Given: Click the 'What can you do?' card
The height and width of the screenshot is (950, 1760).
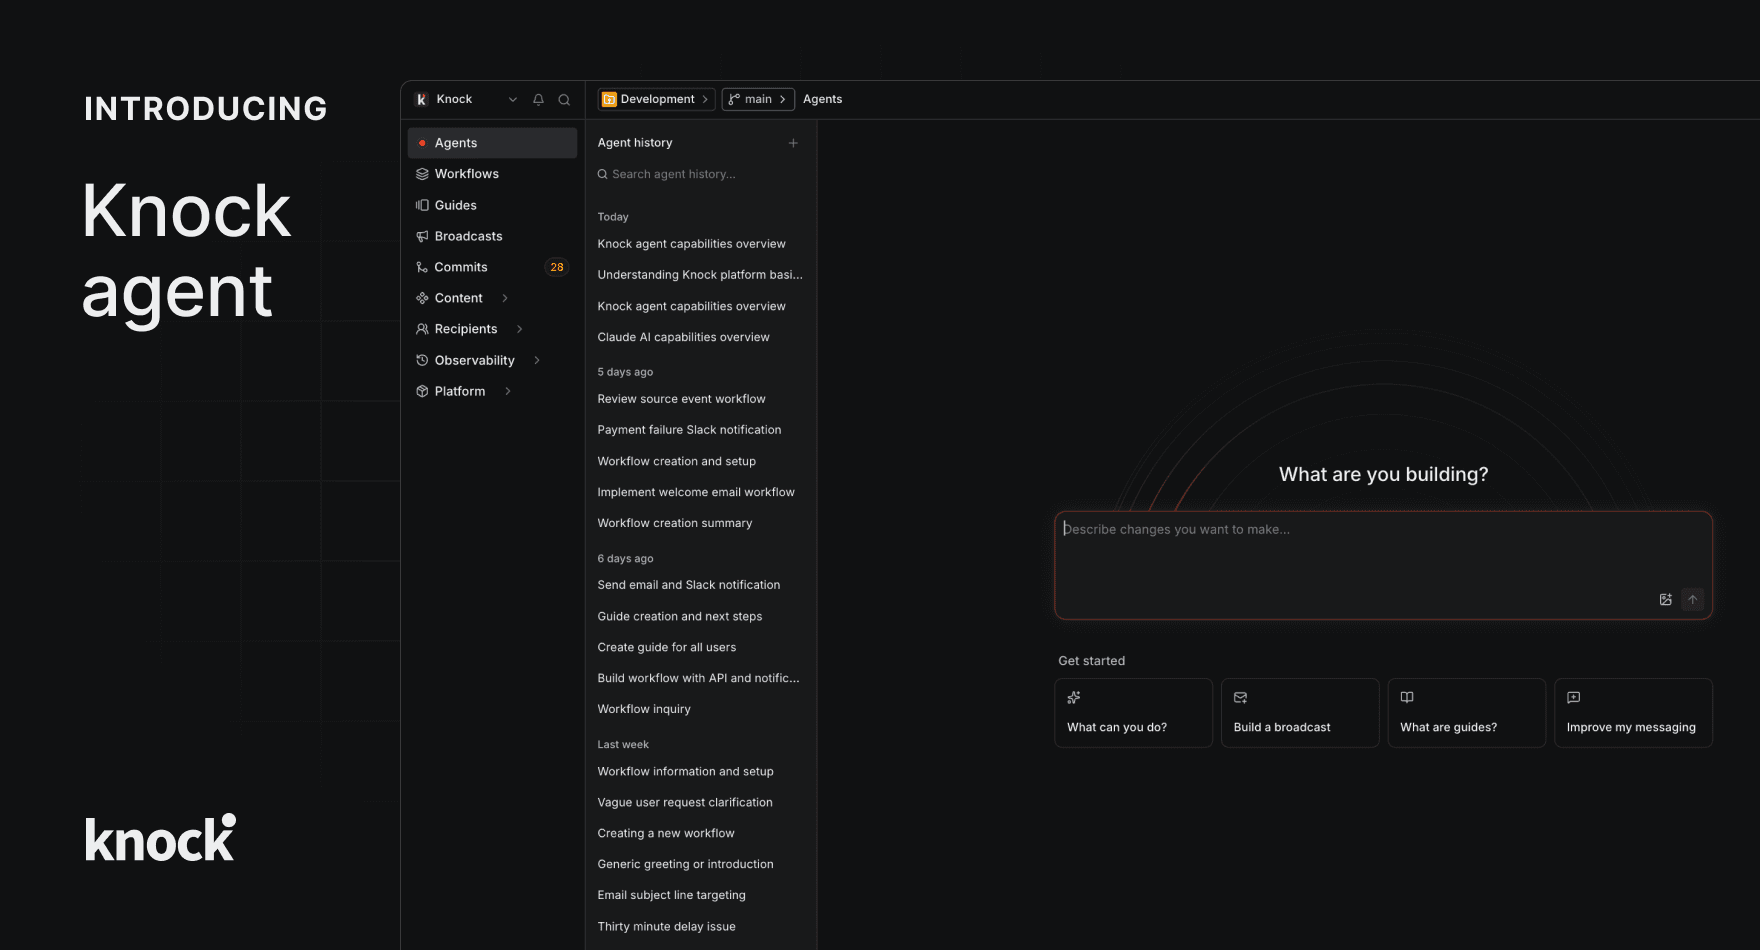Looking at the screenshot, I should (x=1133, y=713).
